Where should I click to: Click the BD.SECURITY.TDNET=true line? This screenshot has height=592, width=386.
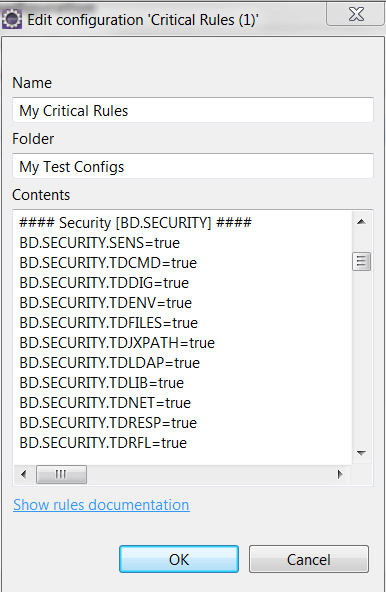pyautogui.click(x=105, y=403)
